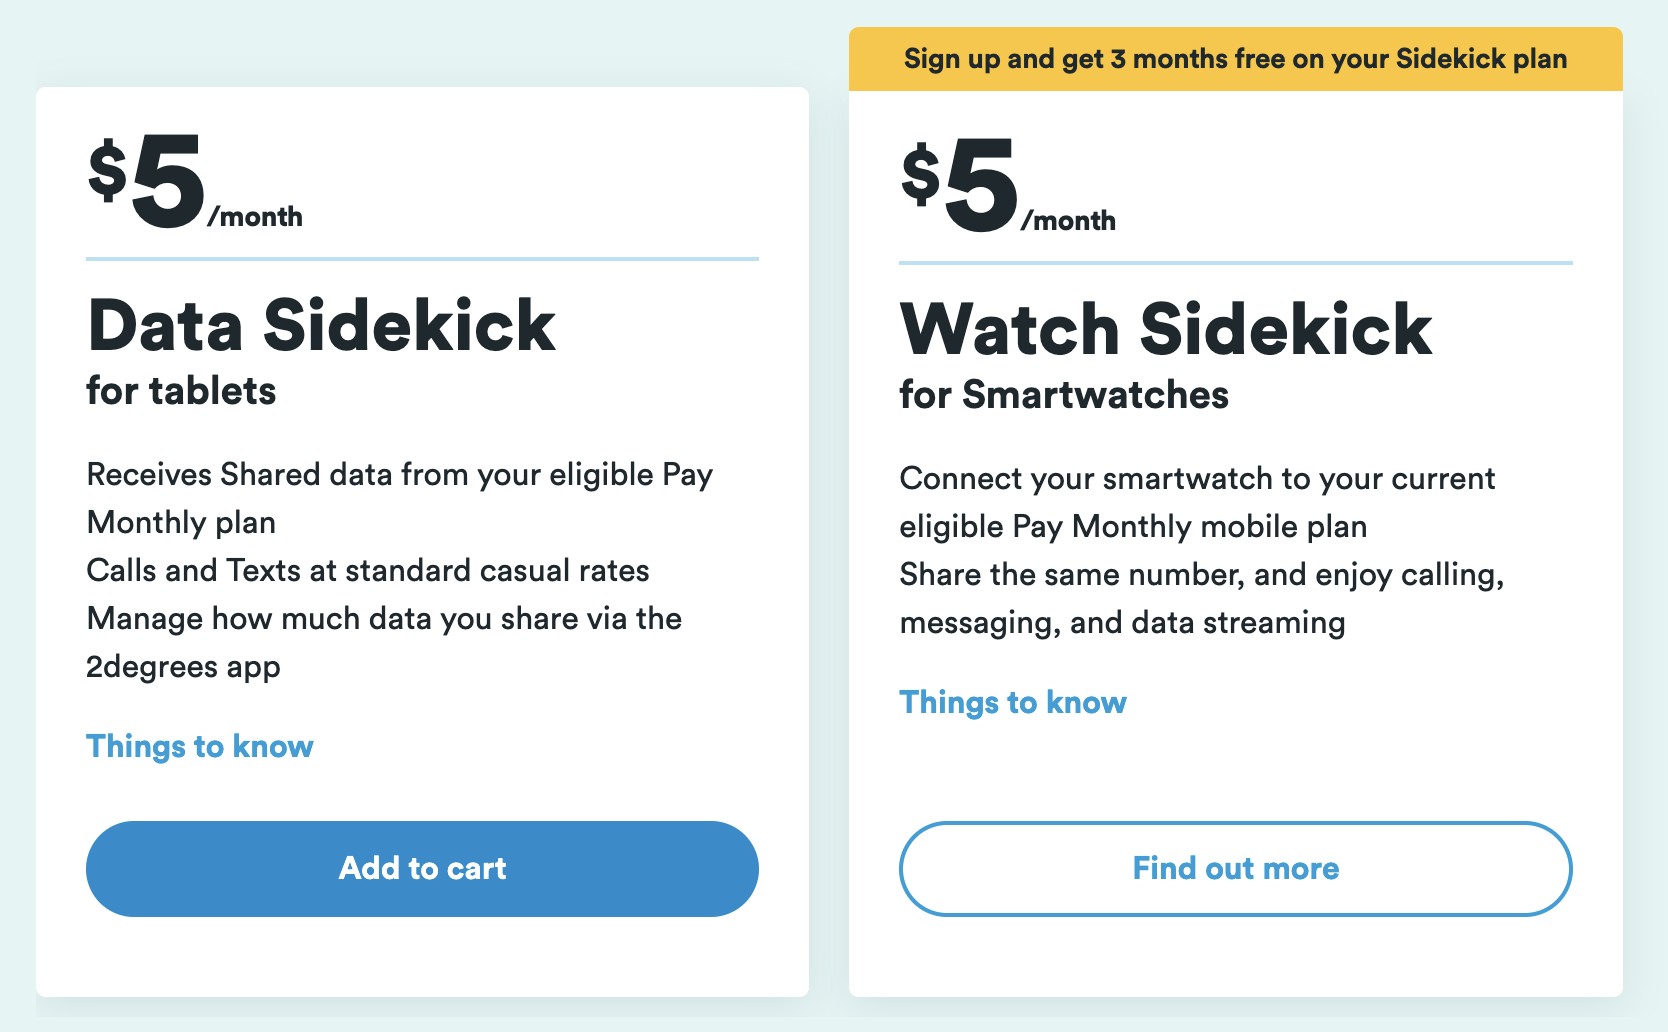This screenshot has height=1032, width=1668.
Task: Click the Add to cart button
Action: coord(422,868)
